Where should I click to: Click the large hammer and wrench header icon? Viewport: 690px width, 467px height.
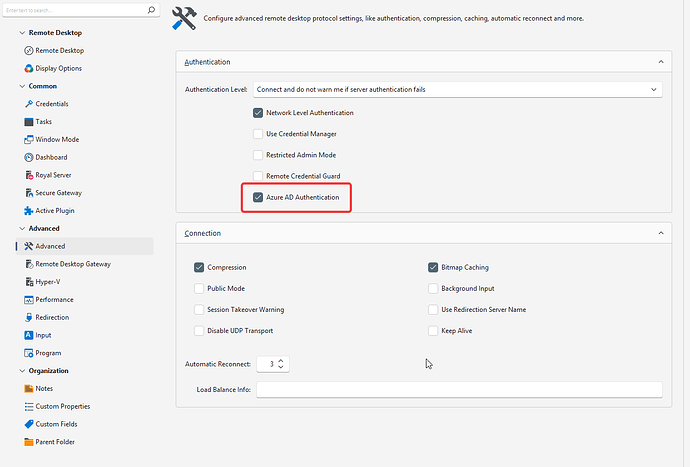click(184, 18)
